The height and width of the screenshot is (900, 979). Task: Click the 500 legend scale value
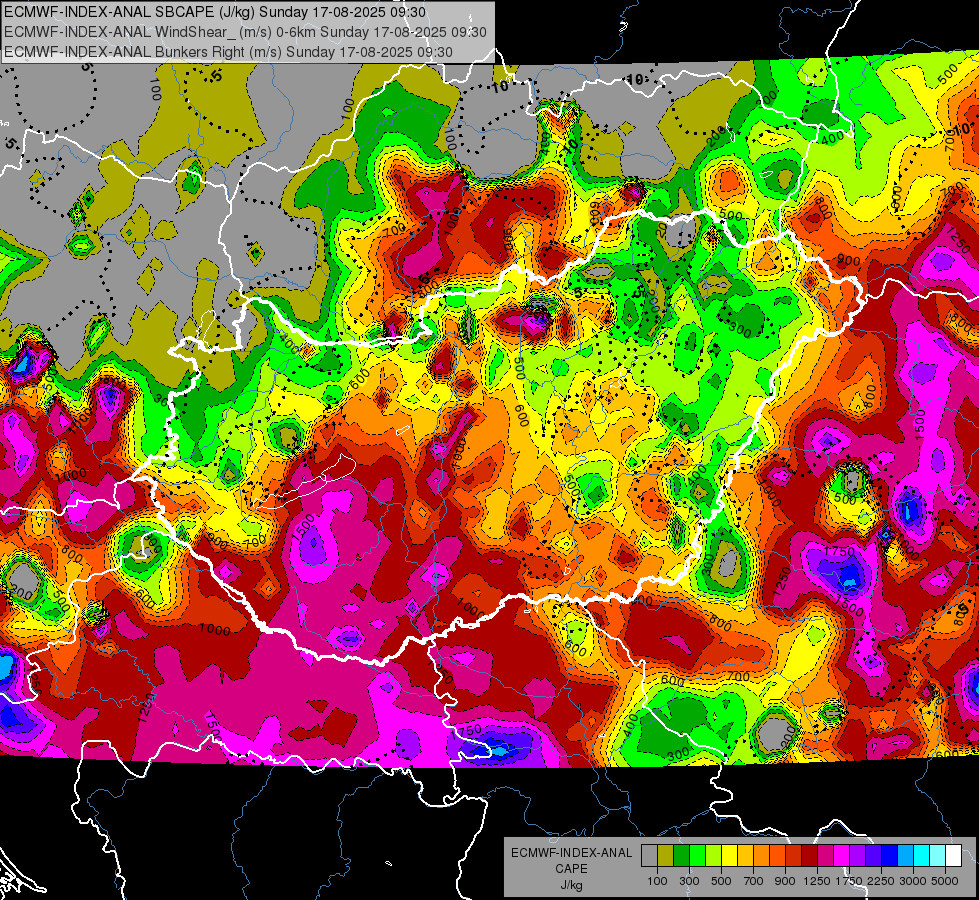pos(721,881)
